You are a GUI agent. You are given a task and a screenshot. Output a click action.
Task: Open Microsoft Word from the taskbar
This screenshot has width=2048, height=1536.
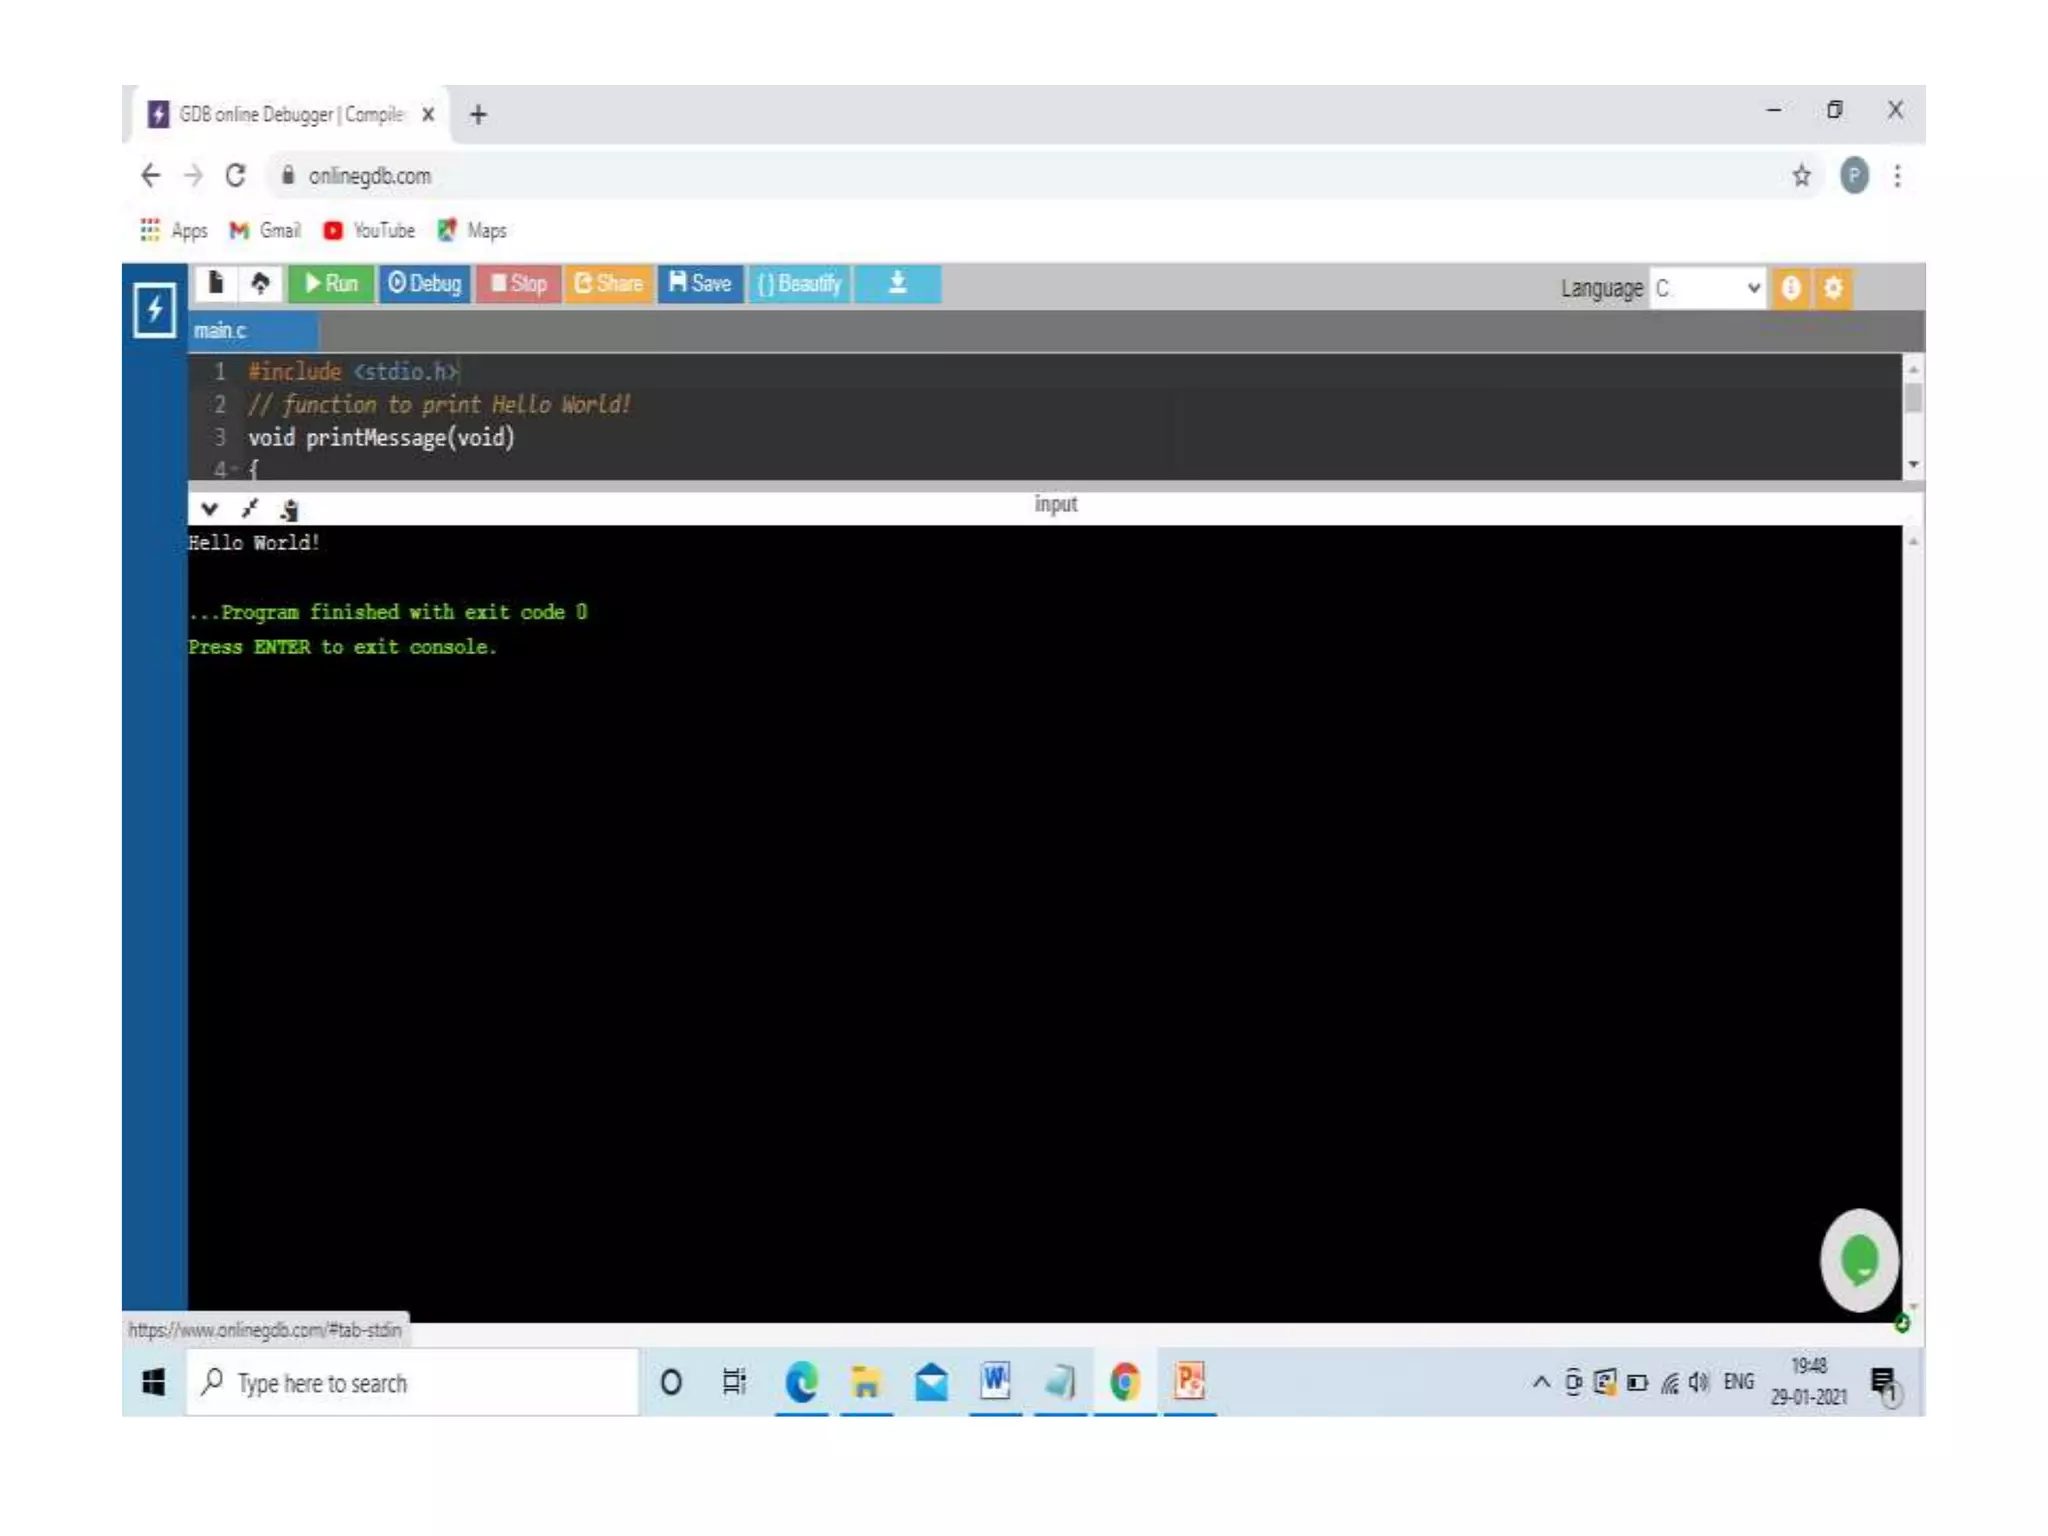(994, 1382)
